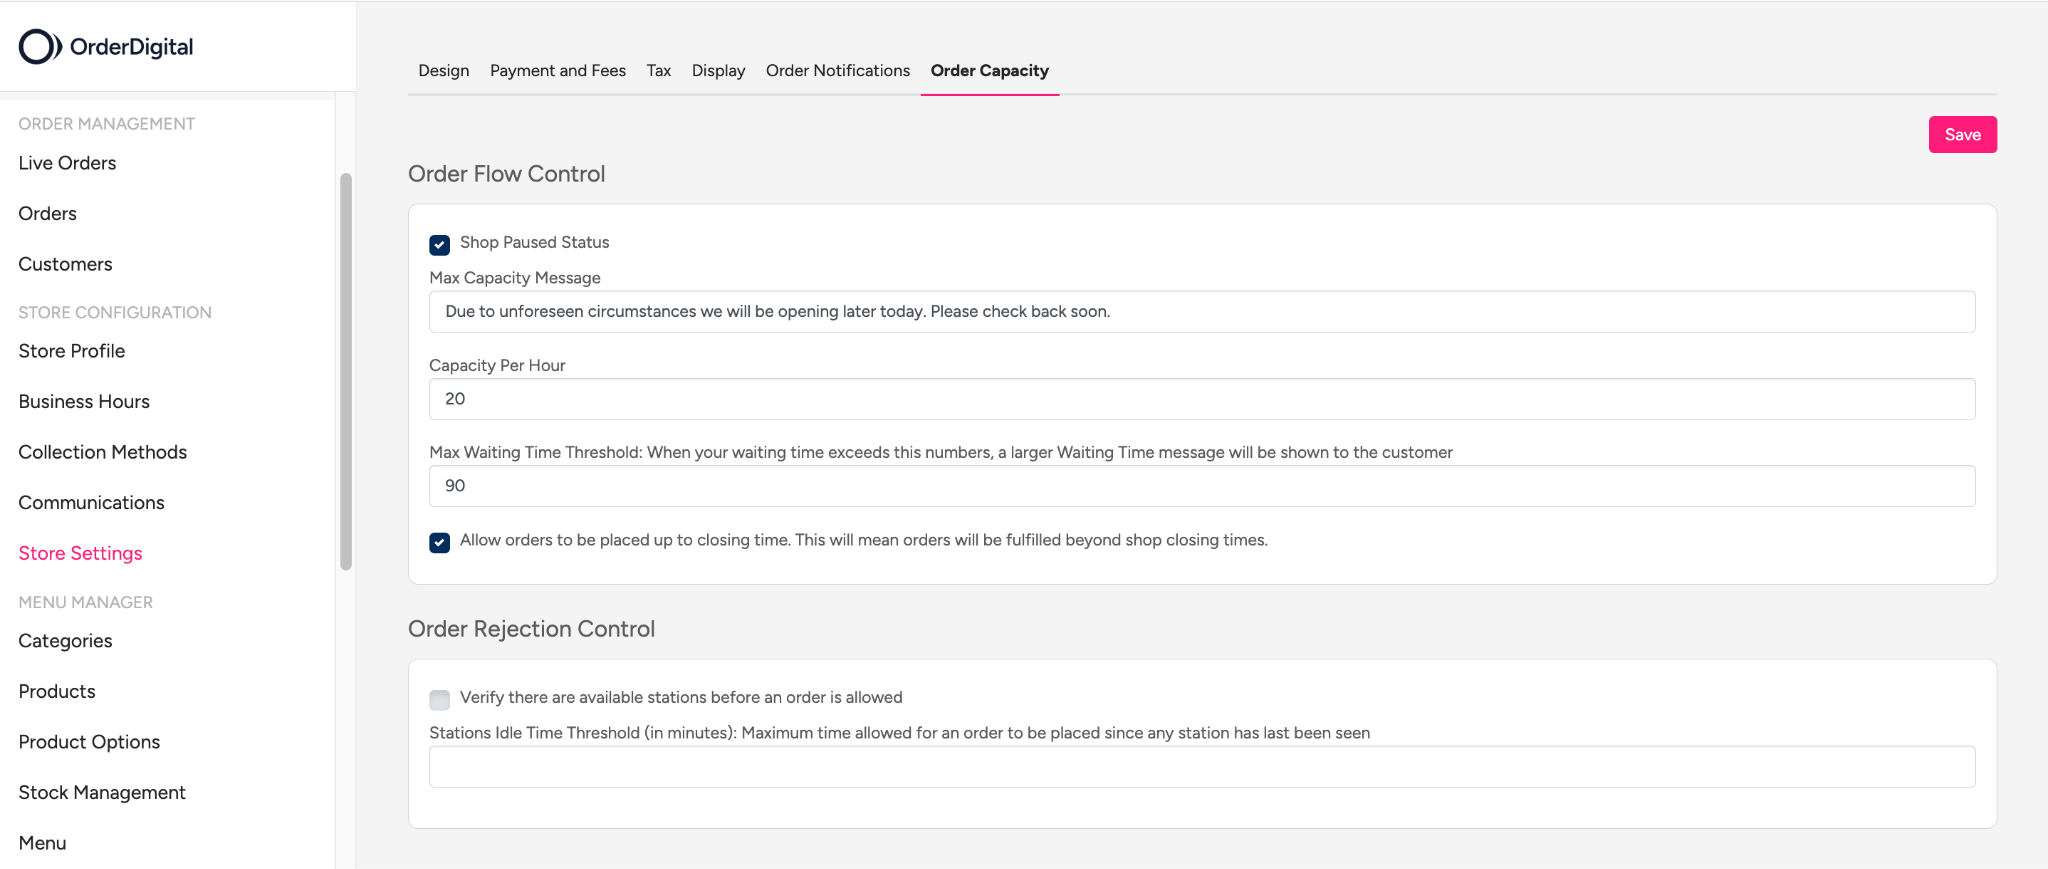Open the Business Hours page

[x=84, y=402]
